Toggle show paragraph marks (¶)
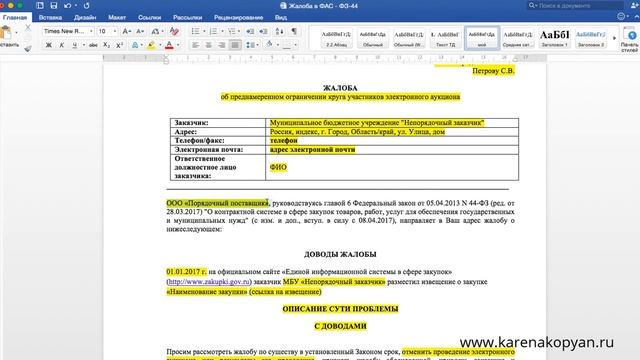Image resolution: width=640 pixels, height=360 pixels. pyautogui.click(x=294, y=31)
